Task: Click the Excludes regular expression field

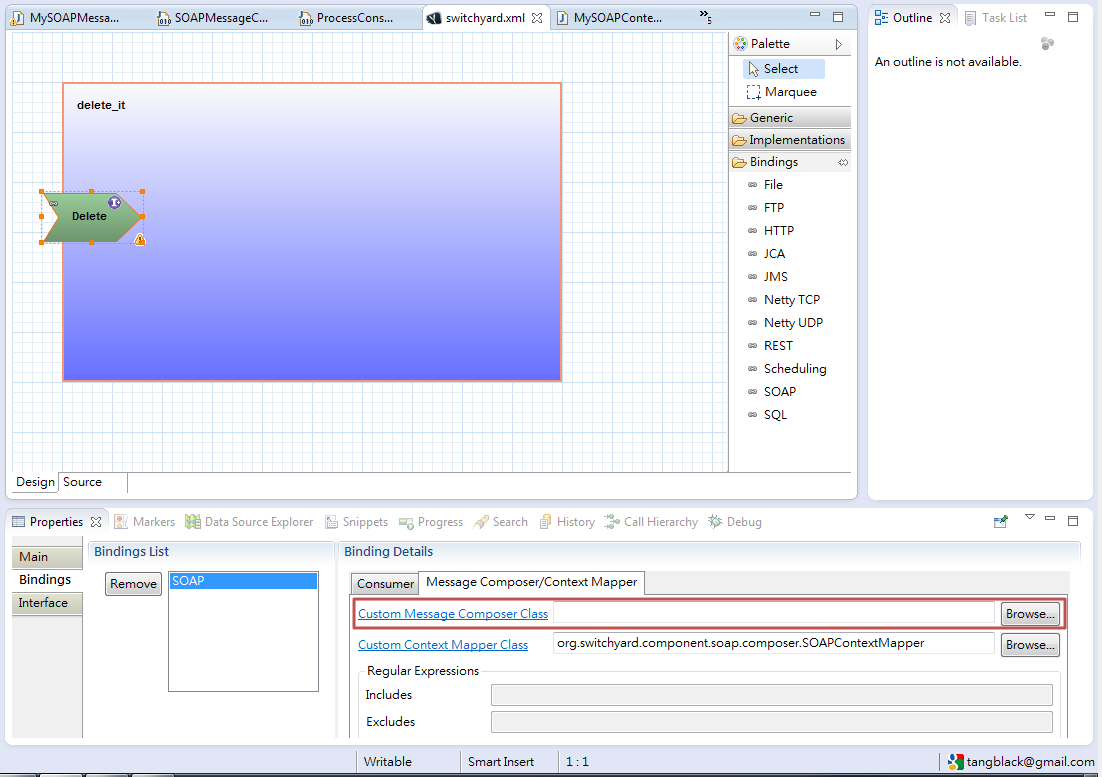Action: tap(772, 722)
